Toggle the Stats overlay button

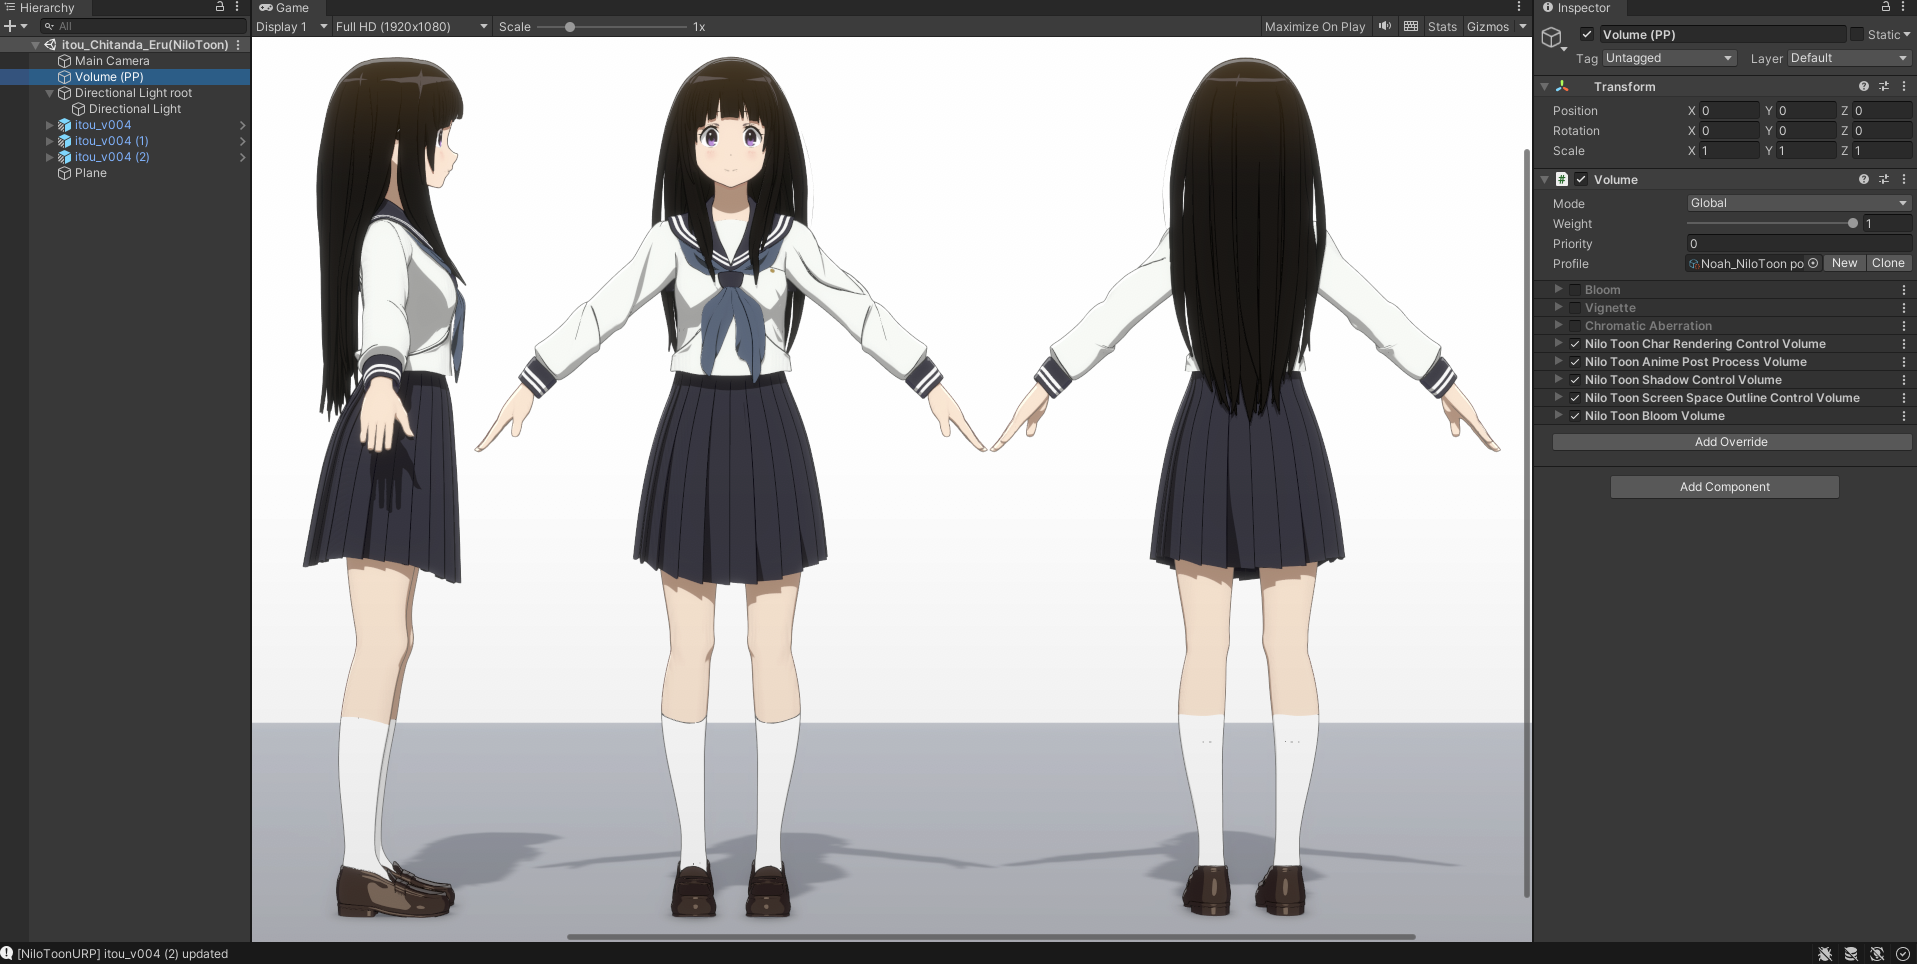point(1442,27)
